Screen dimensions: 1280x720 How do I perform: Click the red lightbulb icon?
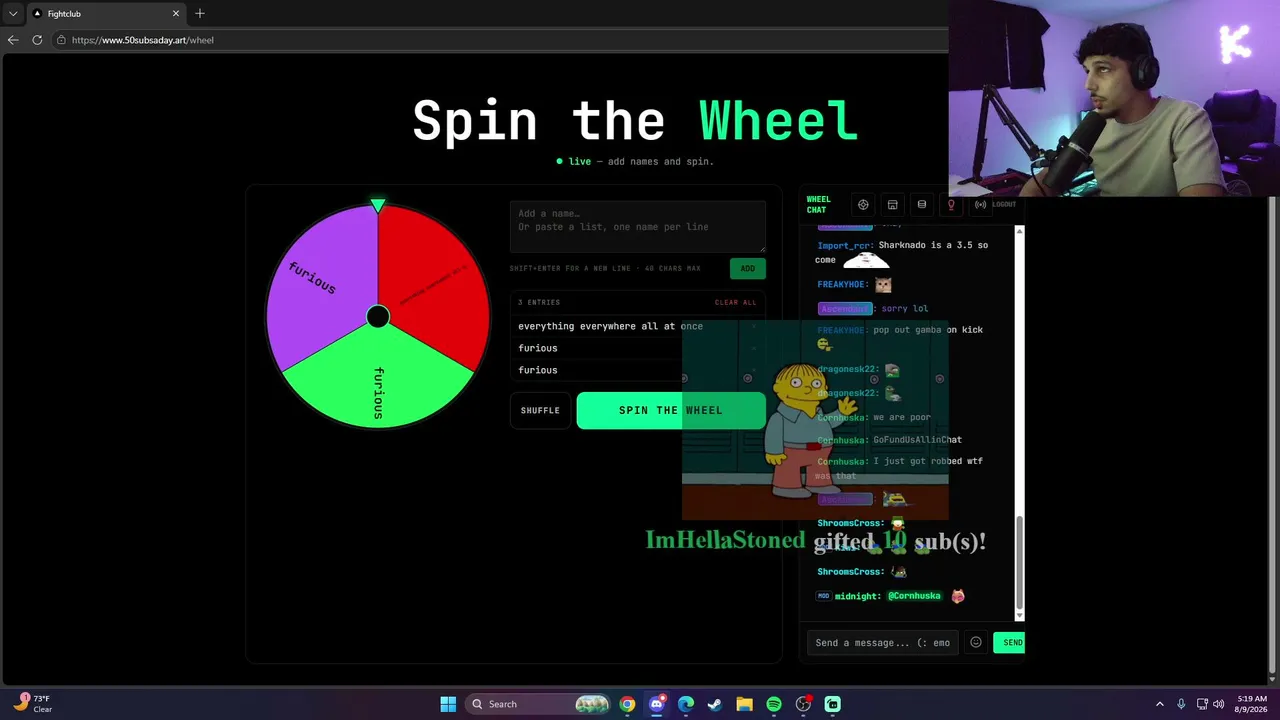[951, 205]
